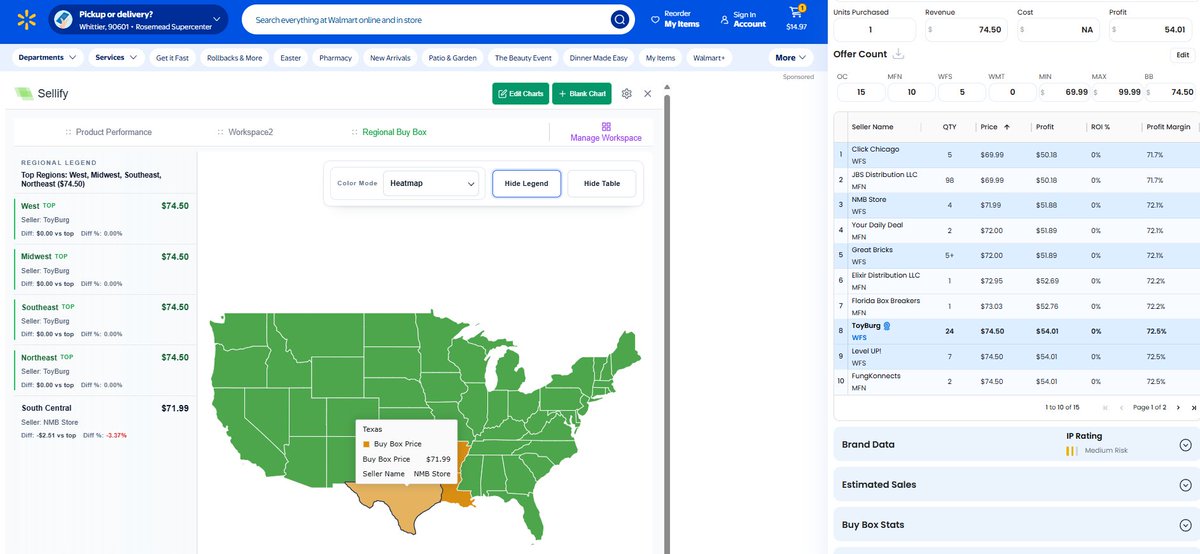
Task: Click the Seller Name column header
Action: [x=873, y=127]
